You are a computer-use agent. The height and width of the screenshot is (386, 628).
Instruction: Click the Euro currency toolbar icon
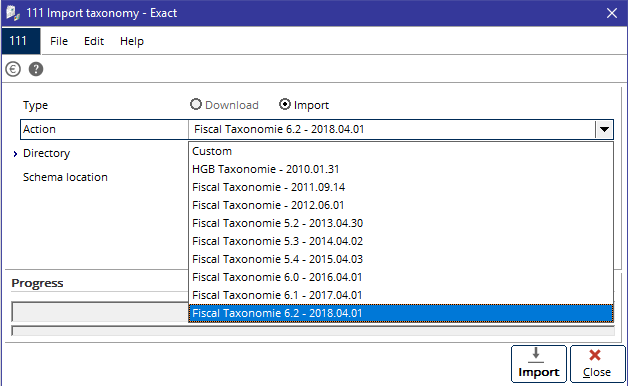[13, 69]
